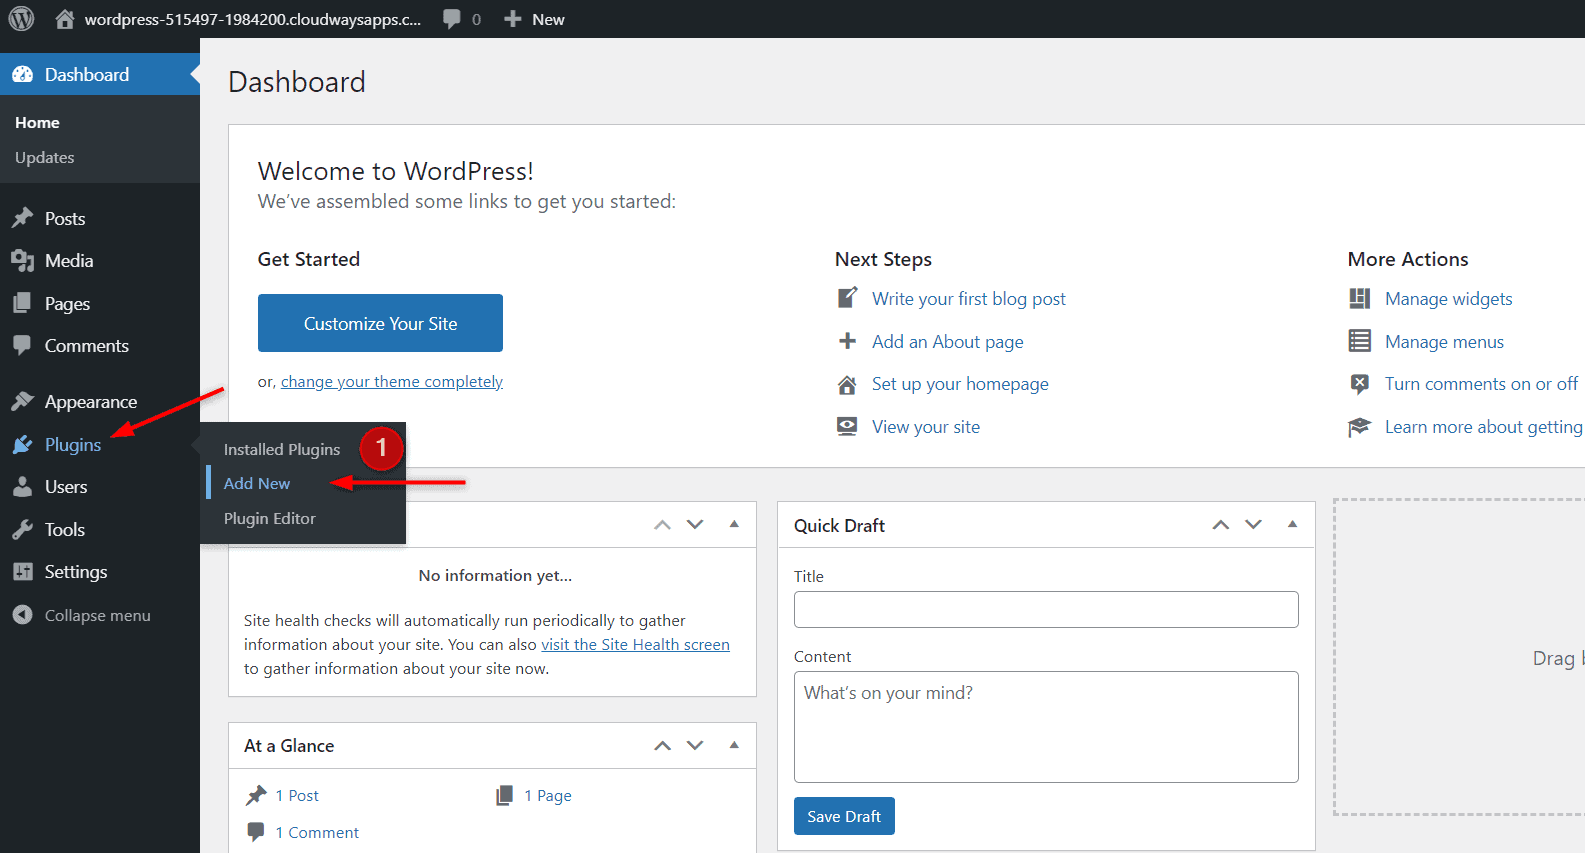Move At a Glance panel up
This screenshot has height=853, width=1585.
(x=662, y=745)
